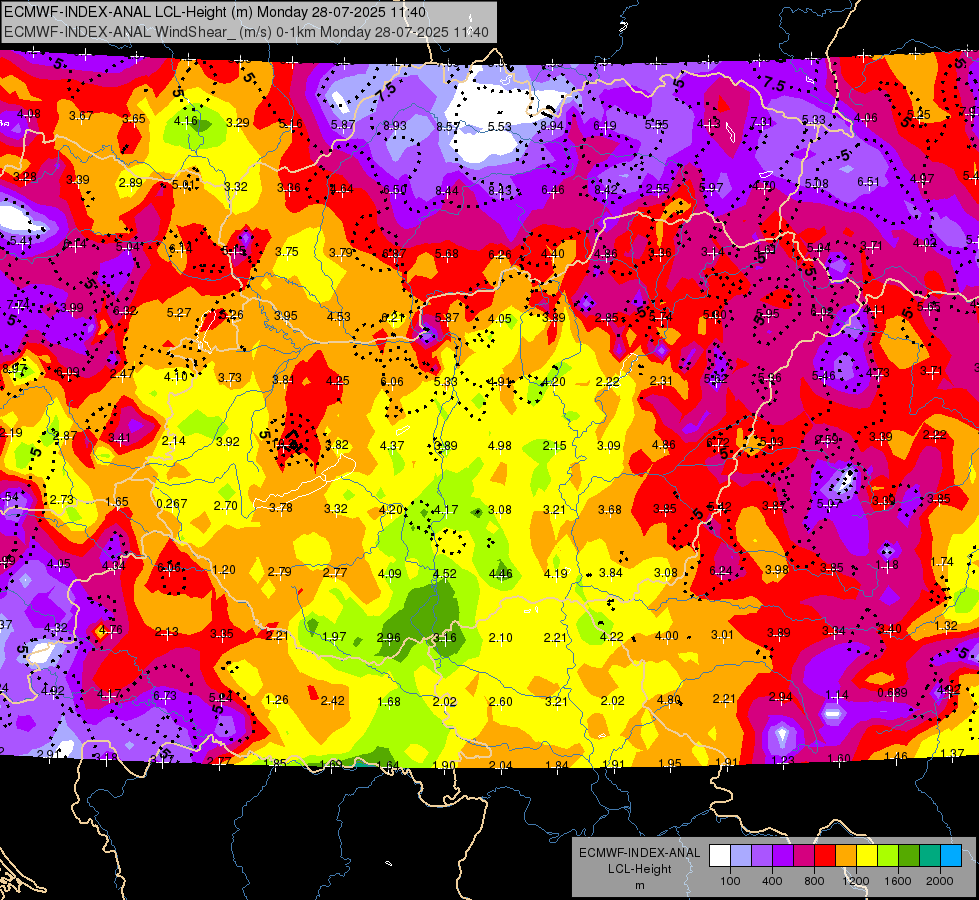The height and width of the screenshot is (900, 979).
Task: Click the map value 4.00
Action: click(666, 636)
